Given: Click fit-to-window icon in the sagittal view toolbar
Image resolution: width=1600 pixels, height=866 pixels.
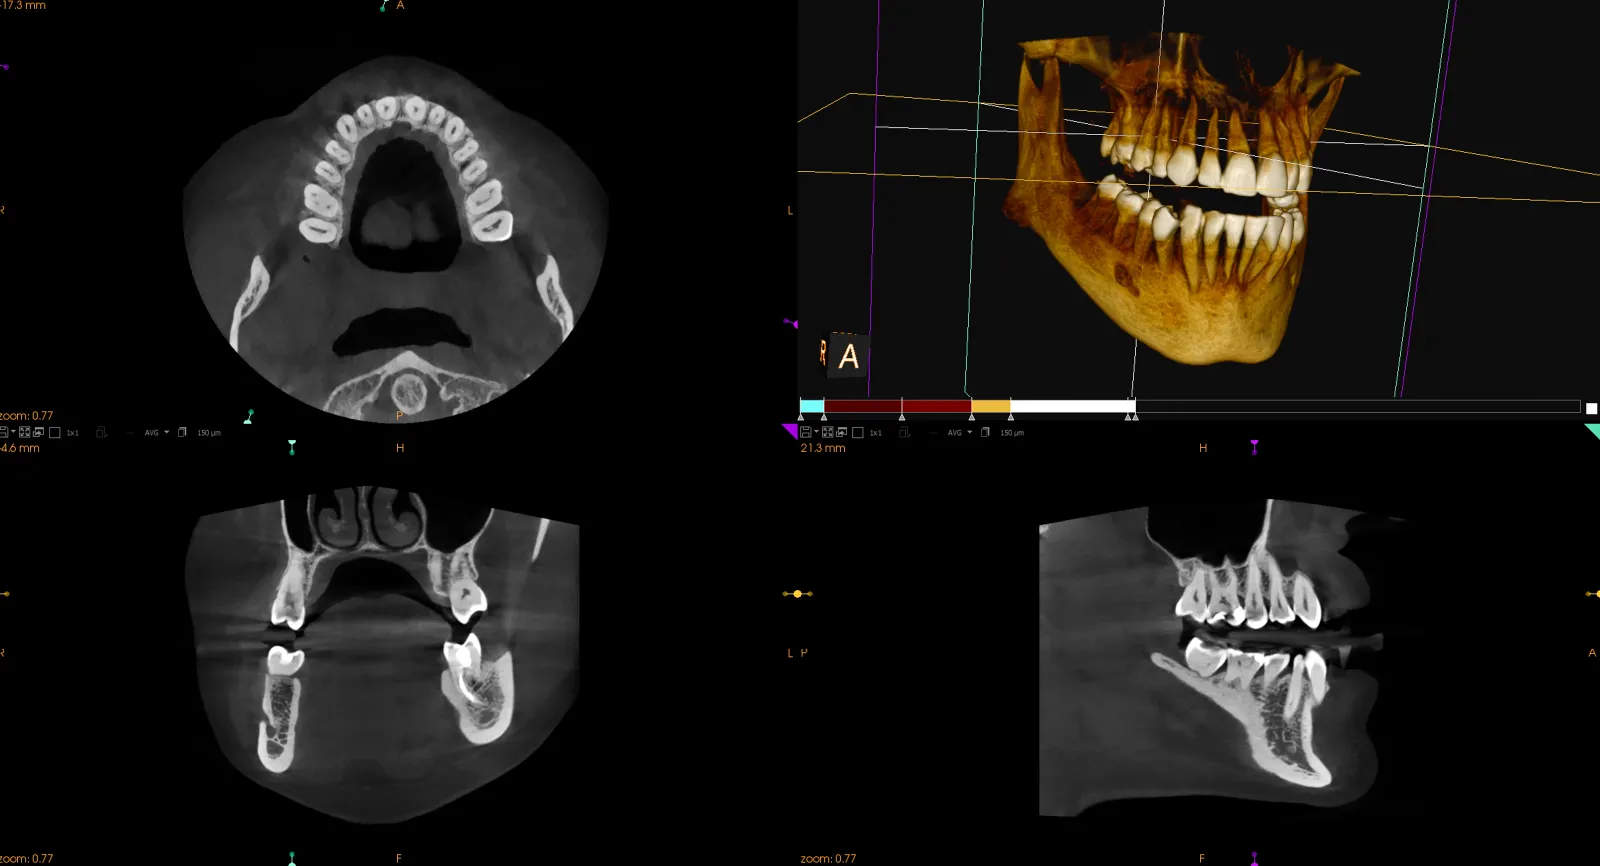Looking at the screenshot, I should (x=828, y=432).
